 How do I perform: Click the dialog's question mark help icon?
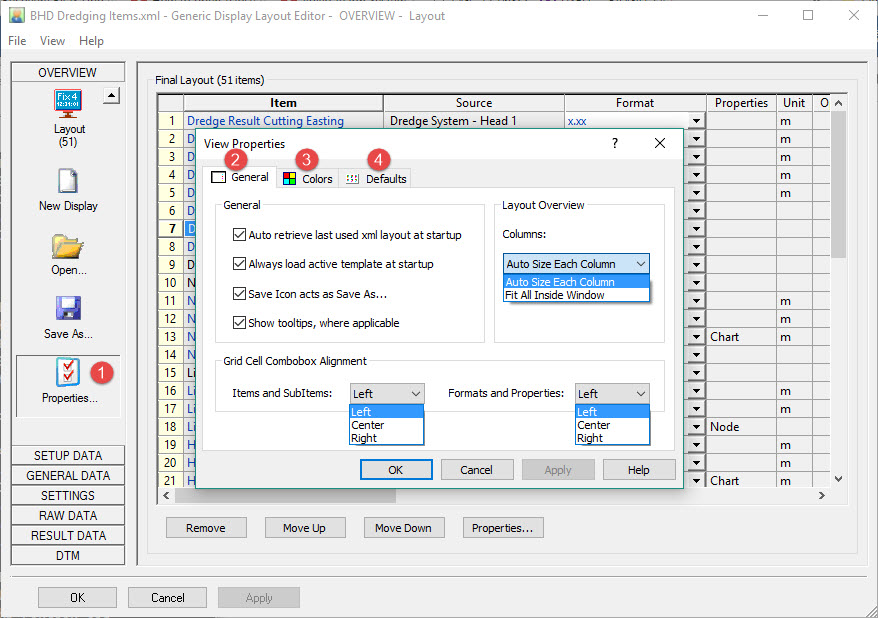click(x=615, y=143)
